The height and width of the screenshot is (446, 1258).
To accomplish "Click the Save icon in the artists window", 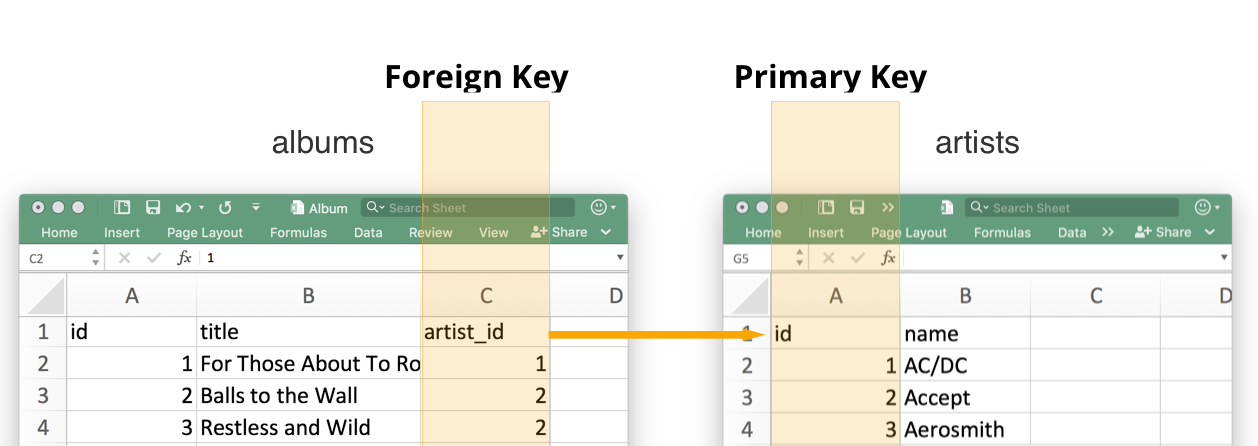I will (x=857, y=208).
